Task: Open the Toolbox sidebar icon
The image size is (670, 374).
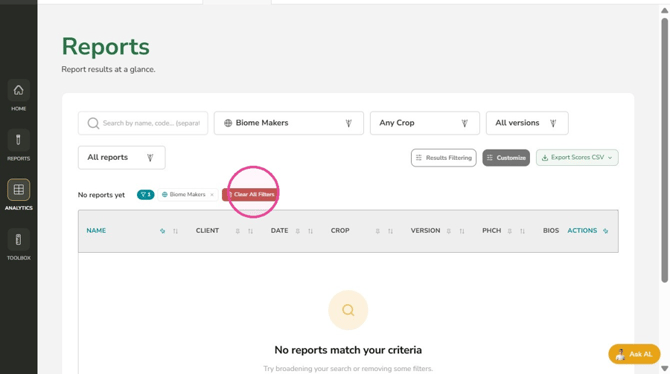Action: (18, 239)
